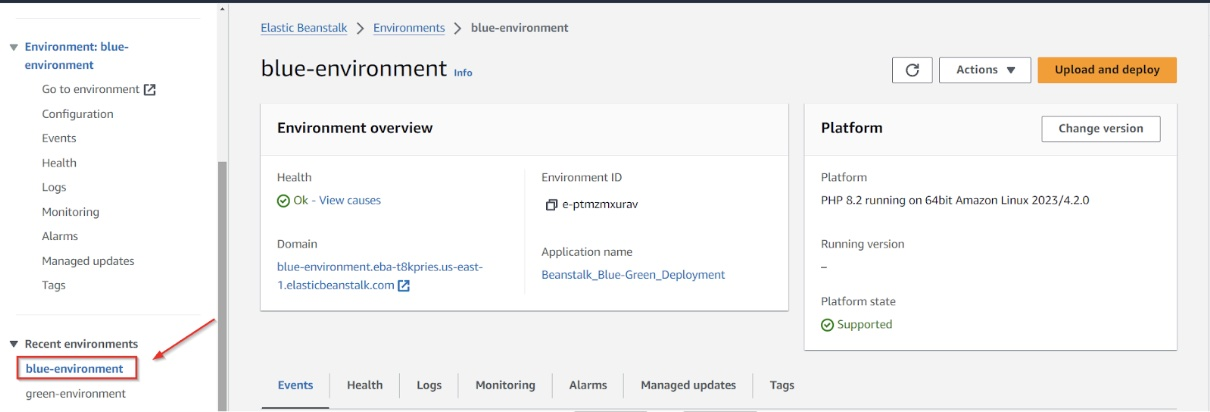
Task: Switch to the Health tab
Action: [364, 385]
